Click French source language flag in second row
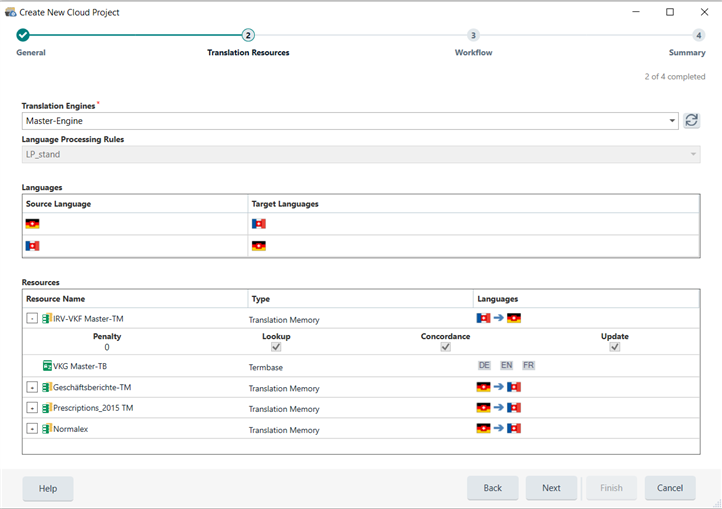722x509 pixels. pos(33,246)
